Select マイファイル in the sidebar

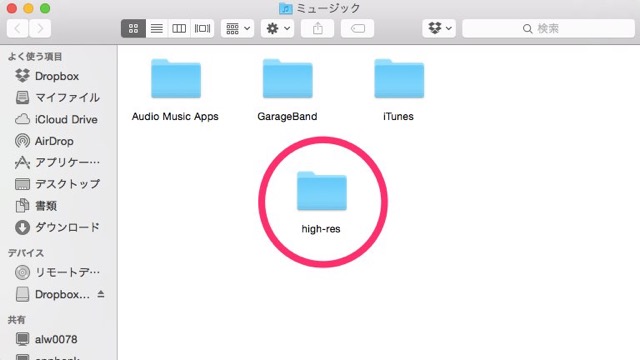pos(58,98)
